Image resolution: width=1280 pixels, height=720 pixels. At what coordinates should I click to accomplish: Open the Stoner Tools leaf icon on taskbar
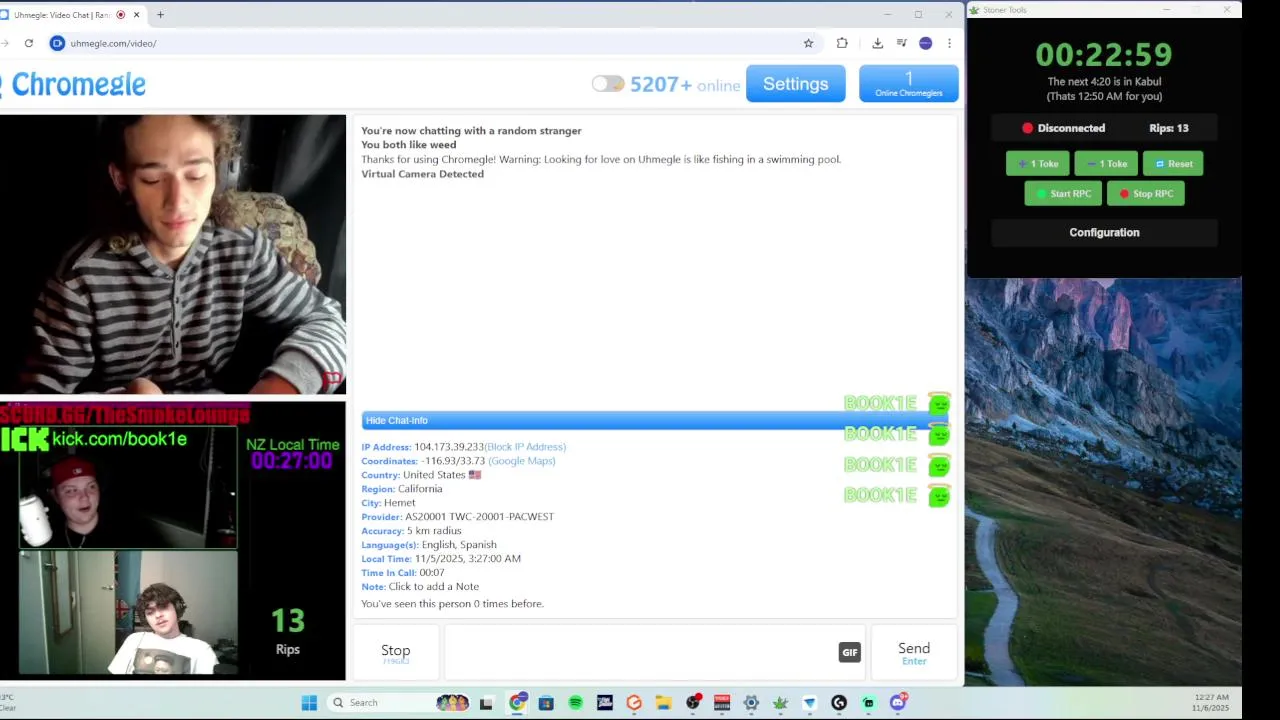click(x=780, y=703)
